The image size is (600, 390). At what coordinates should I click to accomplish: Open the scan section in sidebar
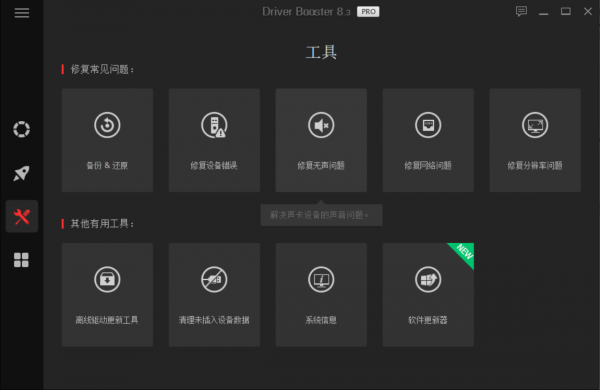[21, 129]
